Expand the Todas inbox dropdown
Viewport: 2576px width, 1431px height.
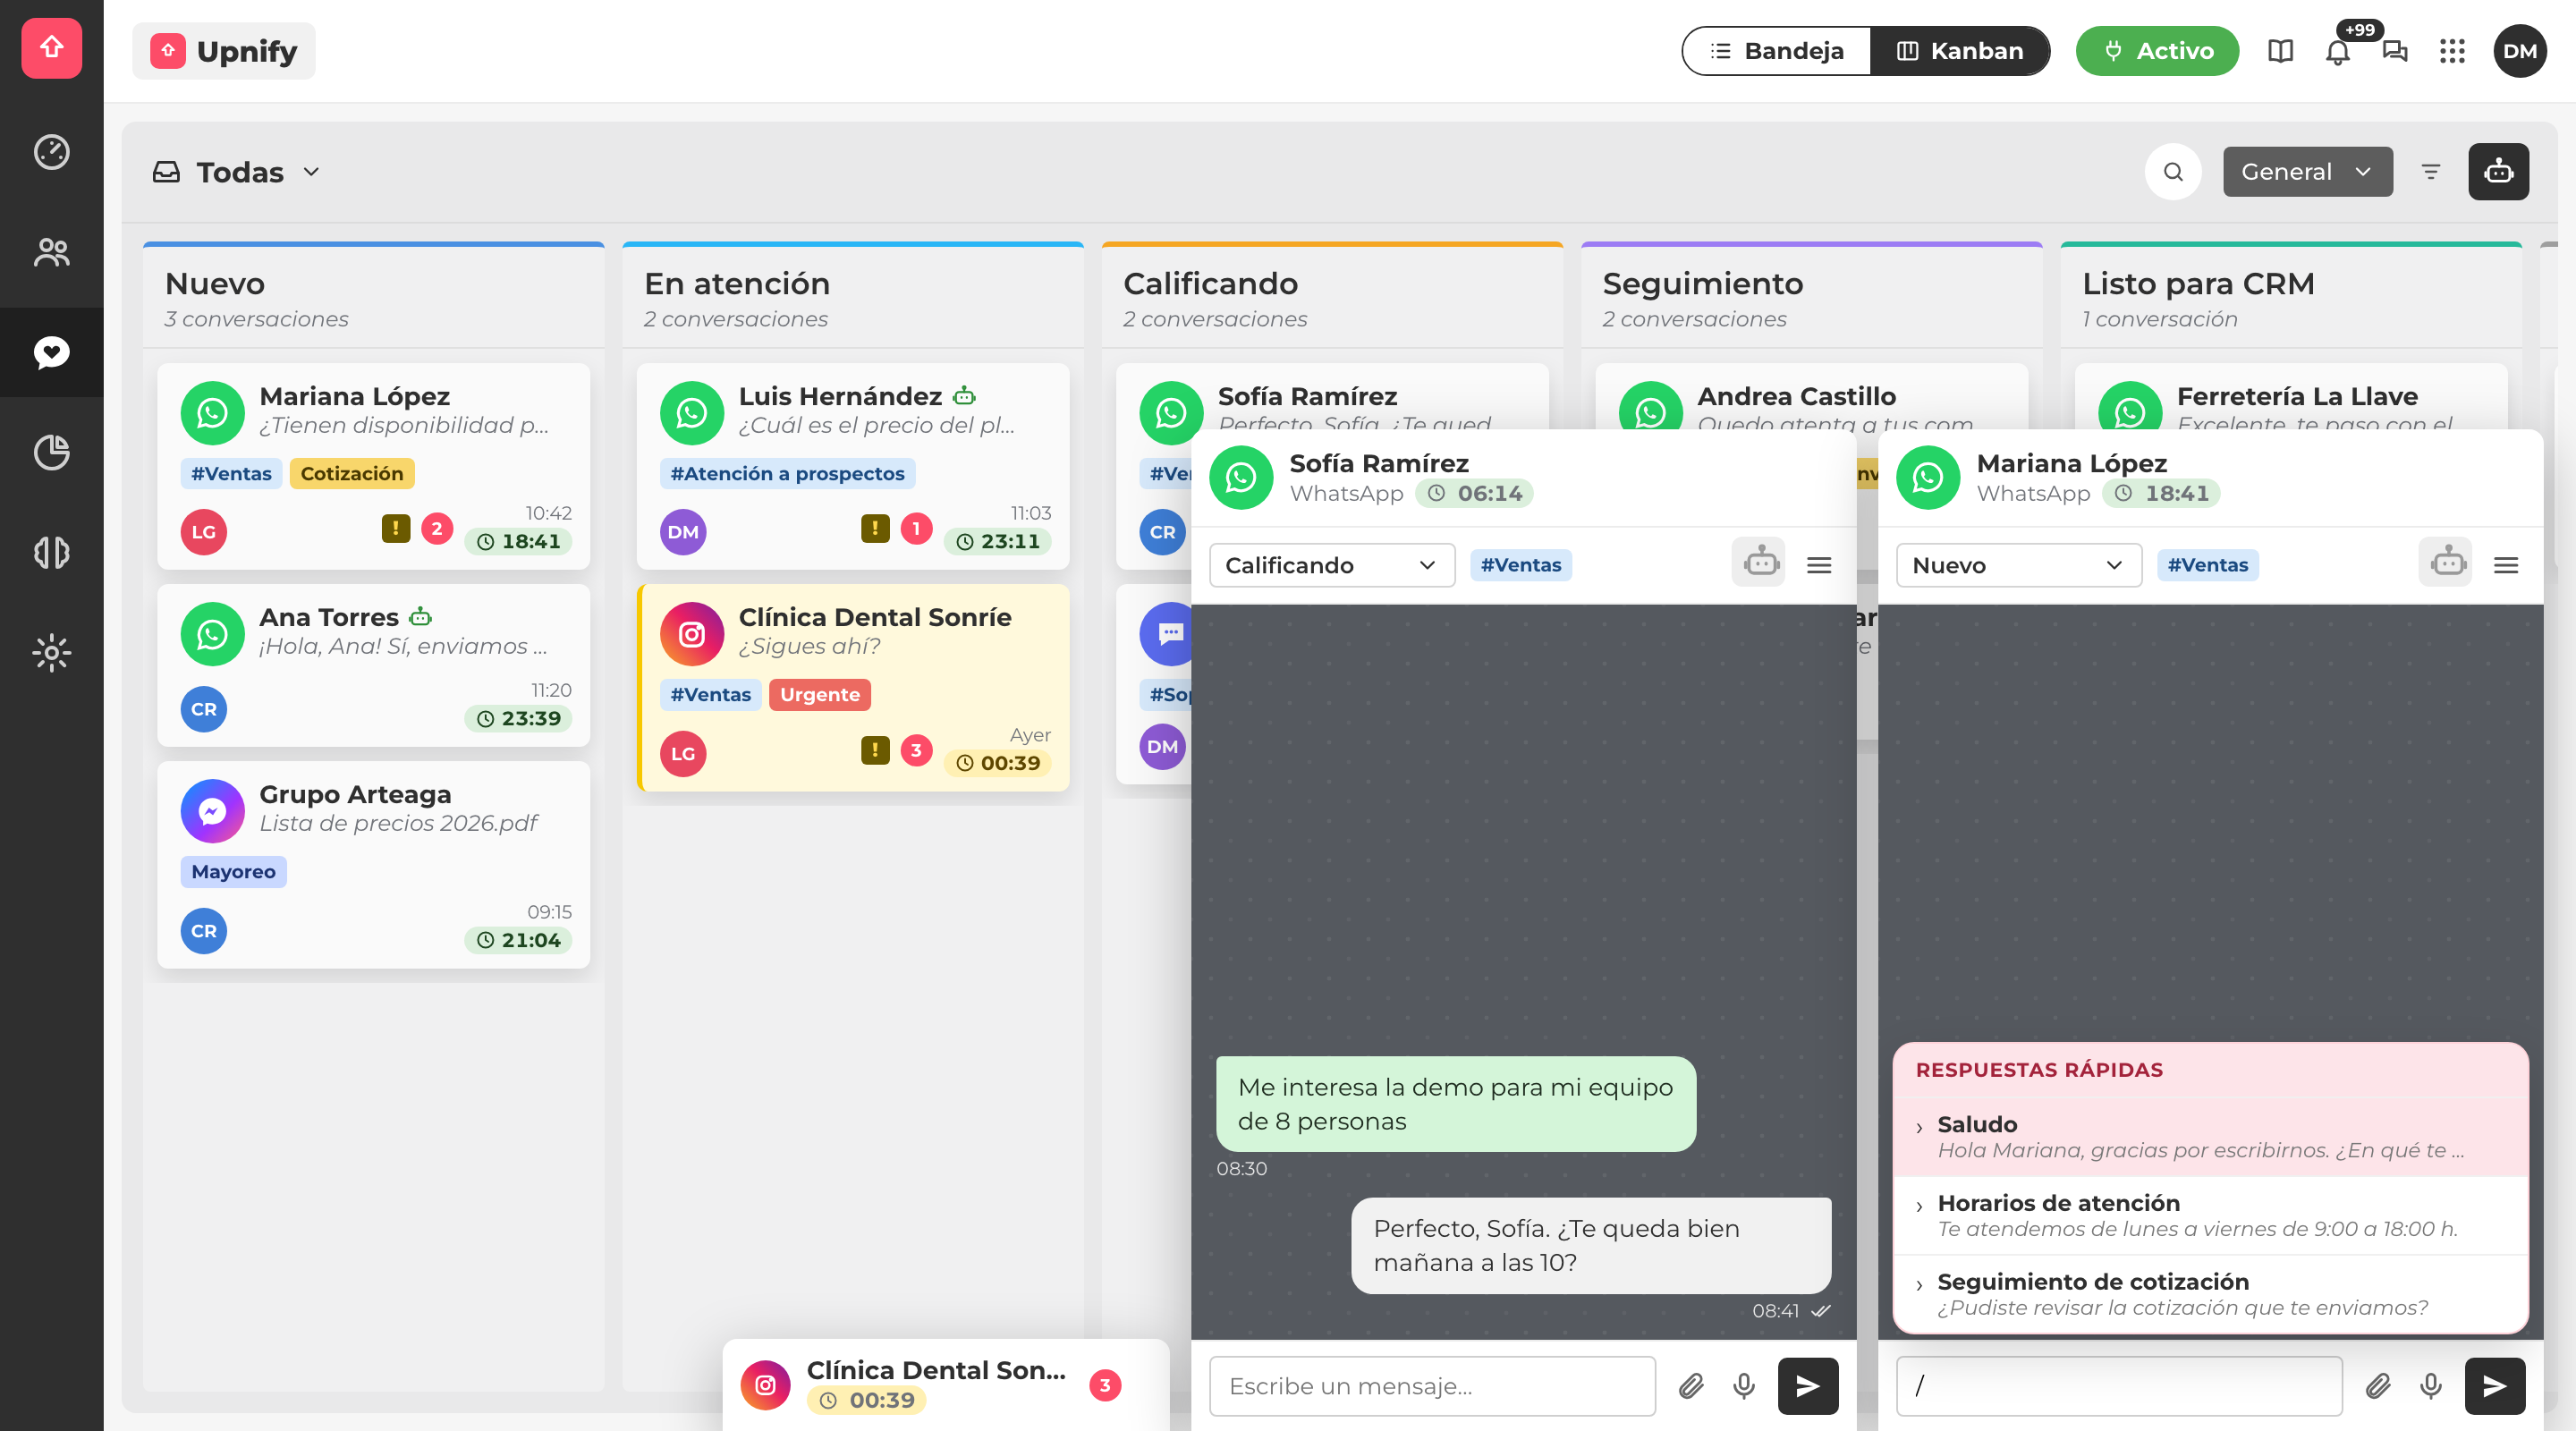237,172
